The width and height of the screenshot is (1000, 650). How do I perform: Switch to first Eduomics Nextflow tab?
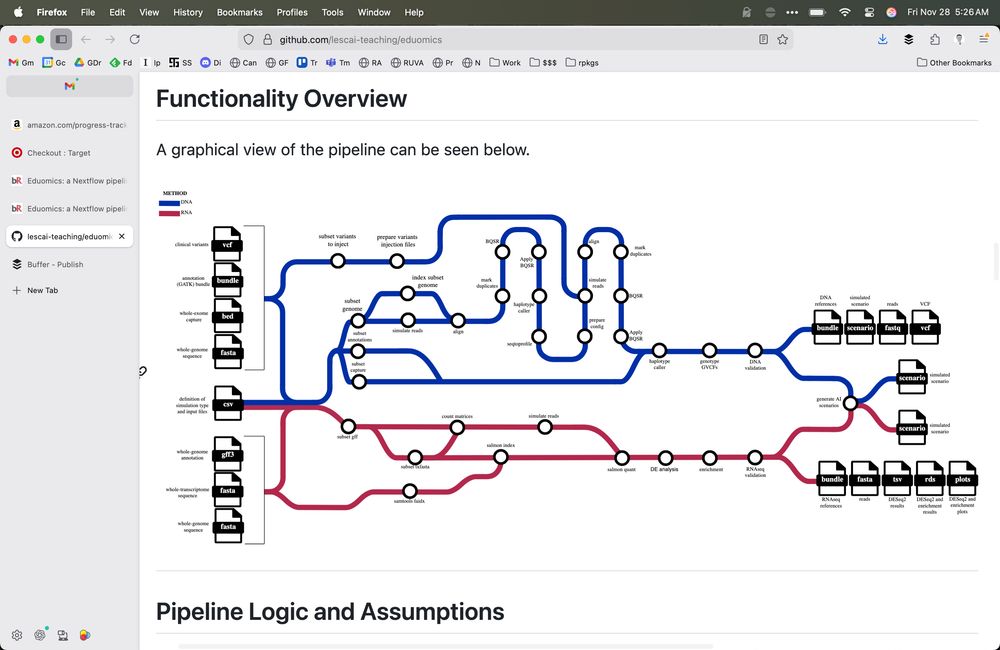coord(70,181)
